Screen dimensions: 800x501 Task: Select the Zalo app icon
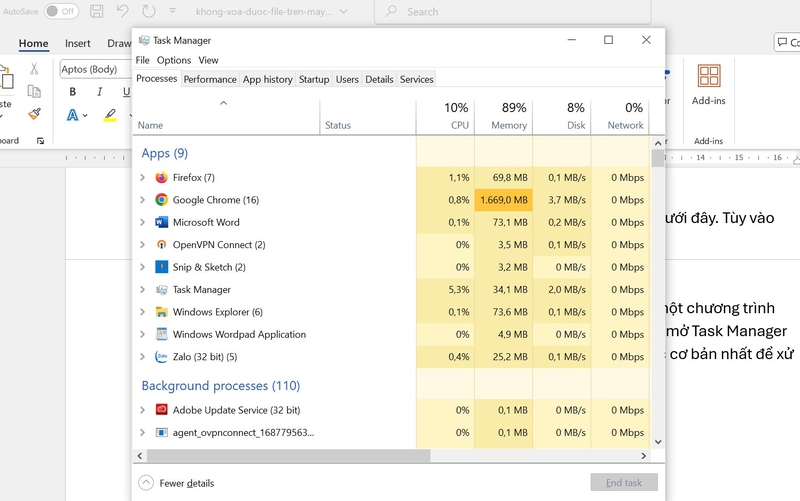tap(161, 357)
